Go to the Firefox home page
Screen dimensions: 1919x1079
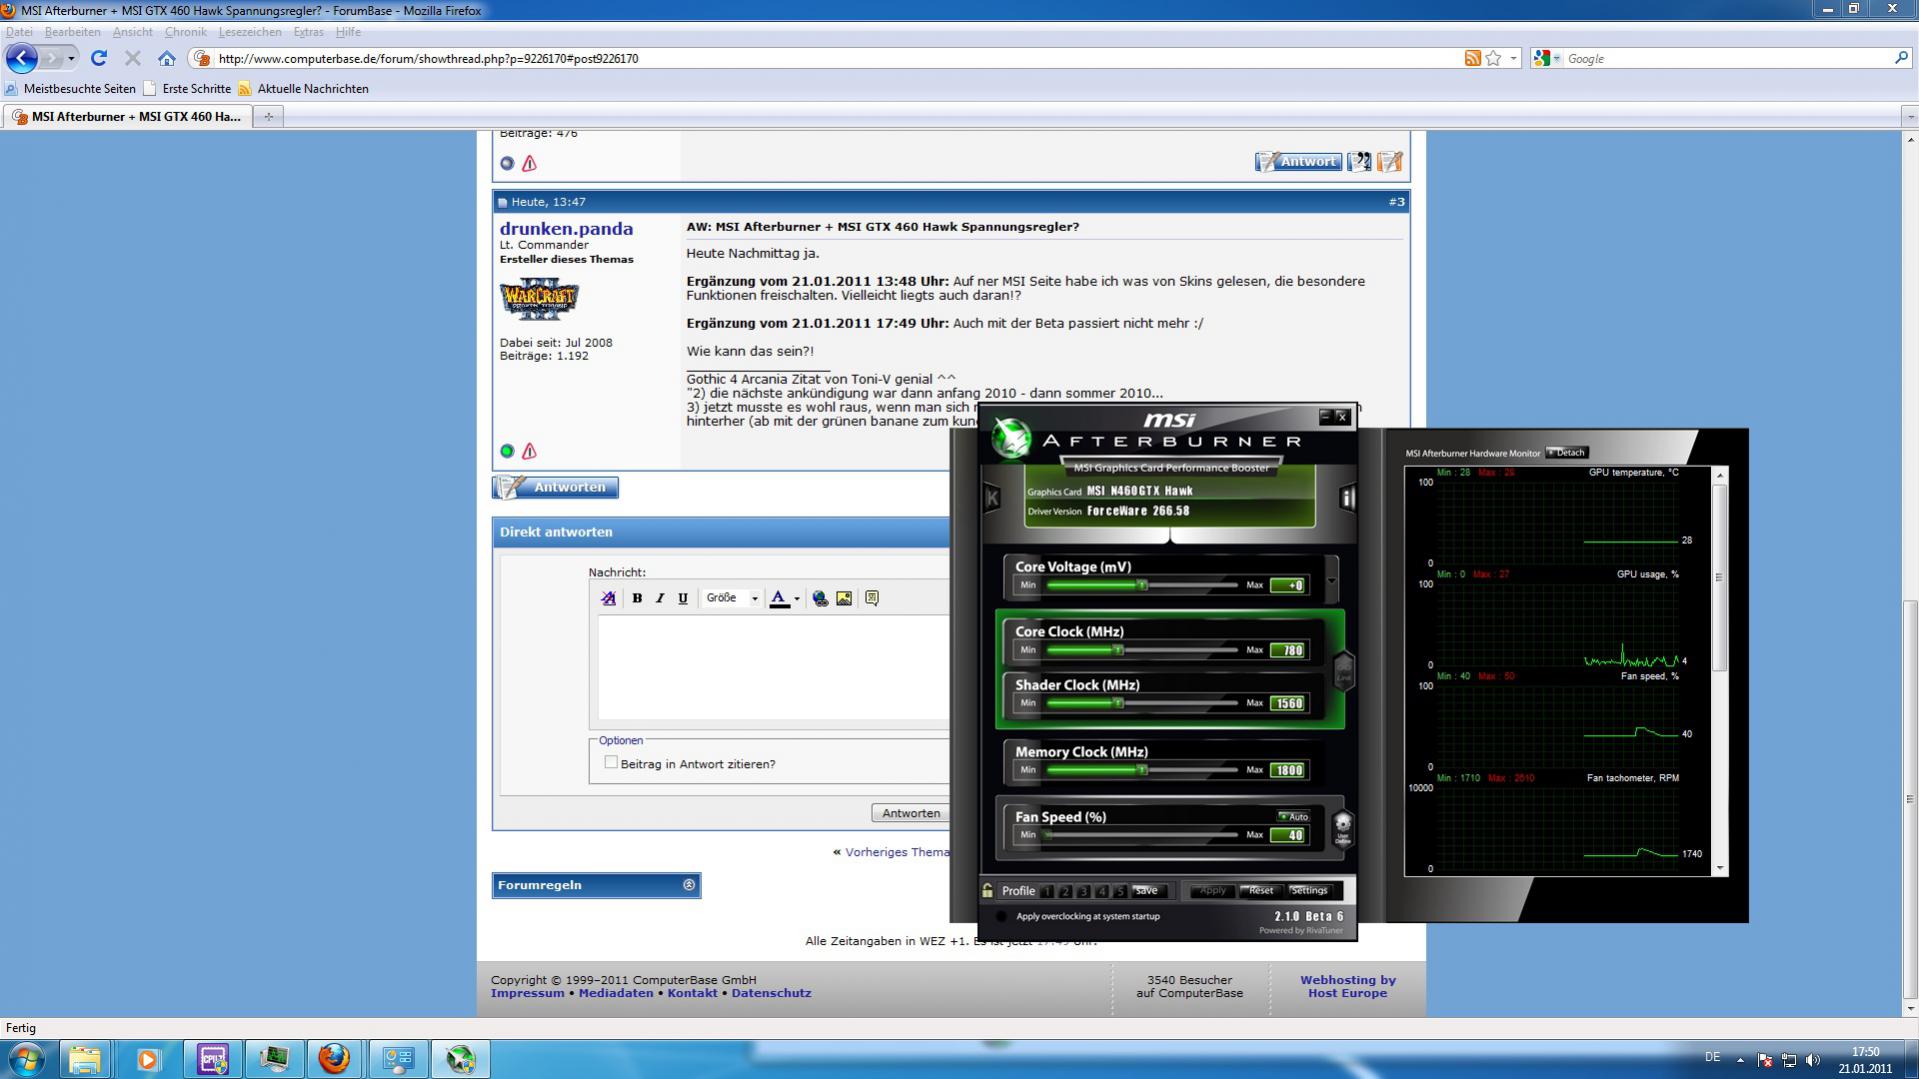167,58
